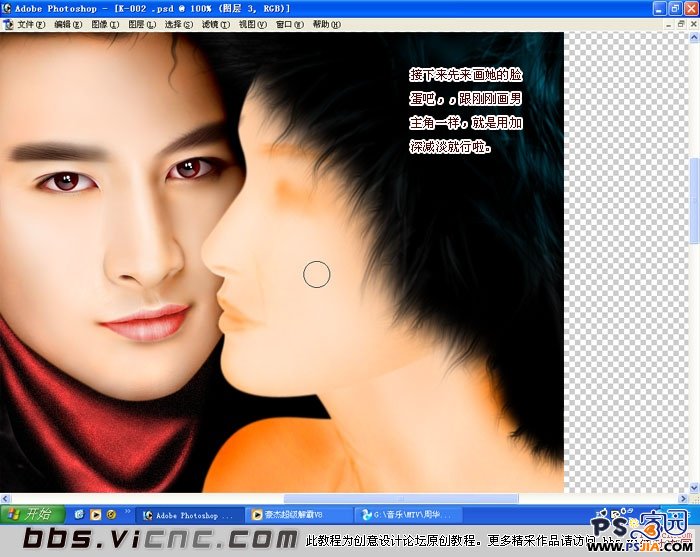The height and width of the screenshot is (557, 700).
Task: Click the document icon beside 文件 menu
Action: pos(8,25)
